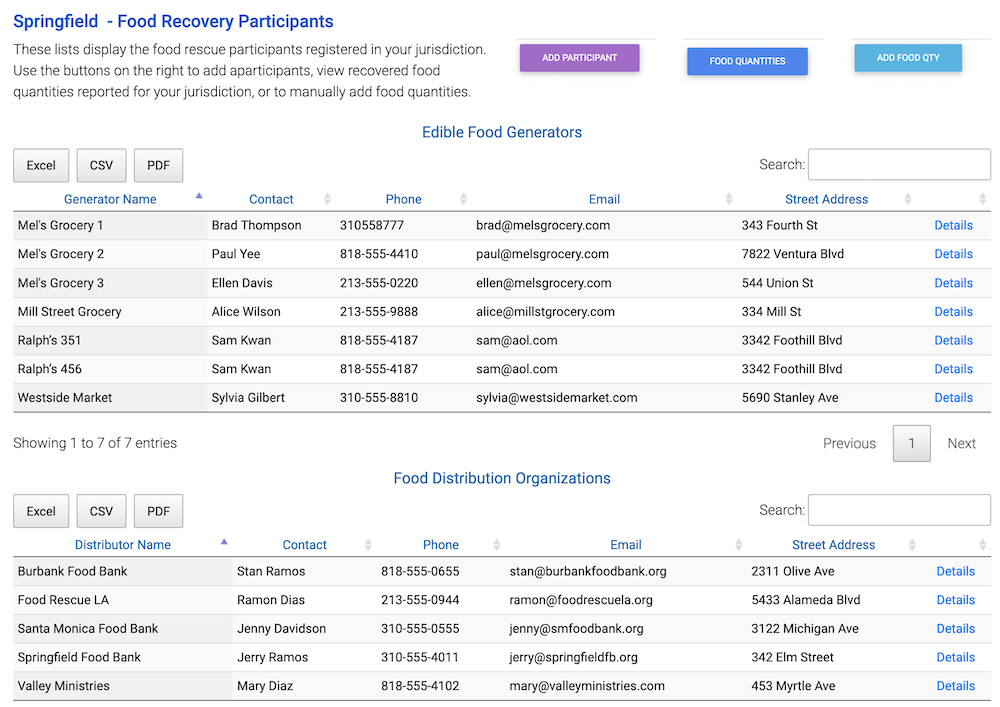
Task: Export Edible Food Generators to Excel
Action: pos(41,165)
